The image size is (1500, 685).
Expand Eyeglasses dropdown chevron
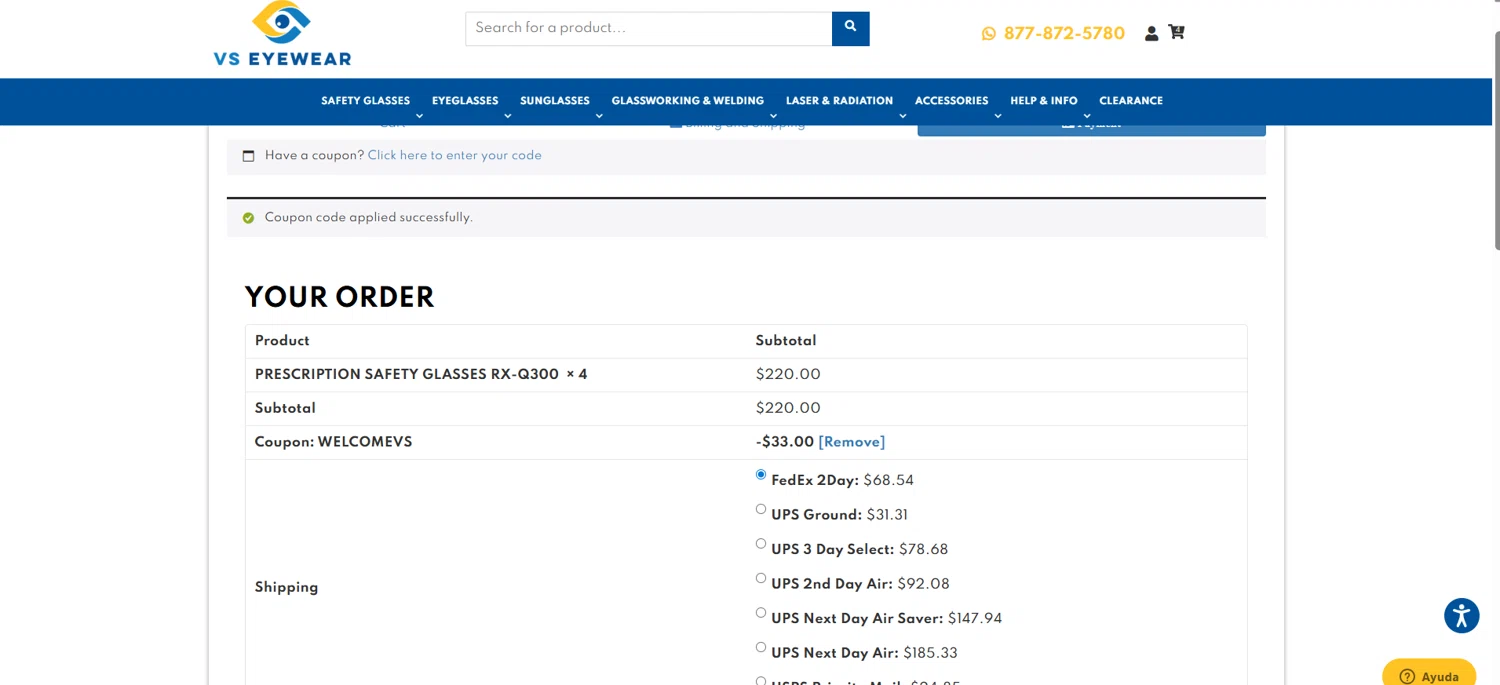point(508,116)
